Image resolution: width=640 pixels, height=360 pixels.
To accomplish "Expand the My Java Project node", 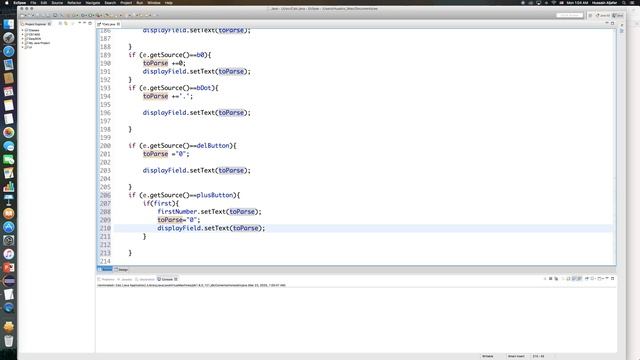I will [22, 43].
